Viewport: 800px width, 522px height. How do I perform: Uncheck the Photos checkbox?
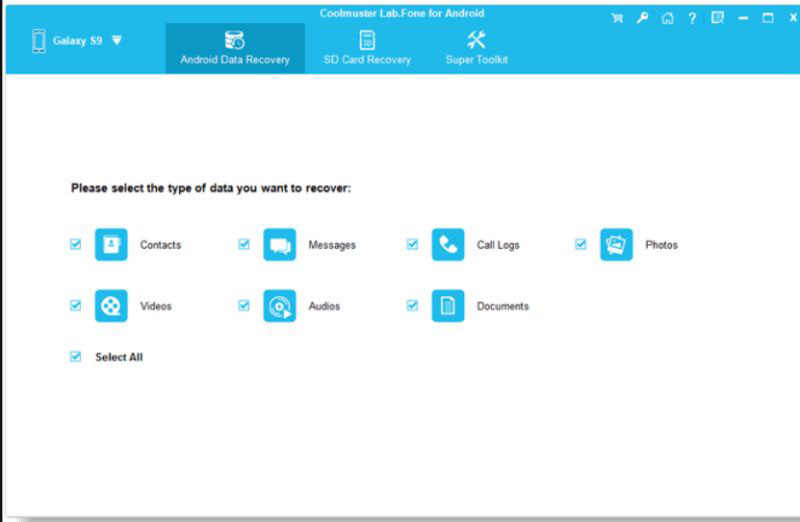point(581,244)
